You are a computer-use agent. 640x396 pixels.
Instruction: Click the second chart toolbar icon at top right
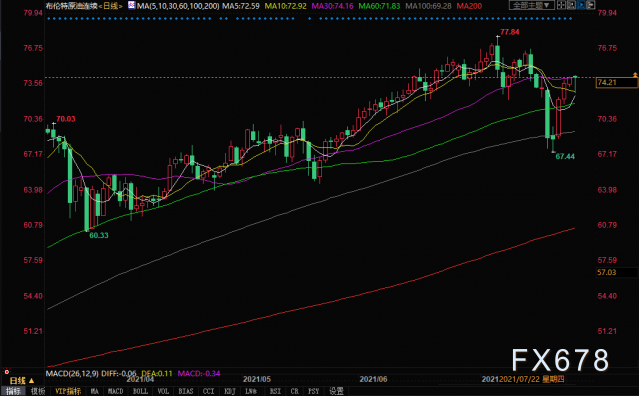[571, 5]
